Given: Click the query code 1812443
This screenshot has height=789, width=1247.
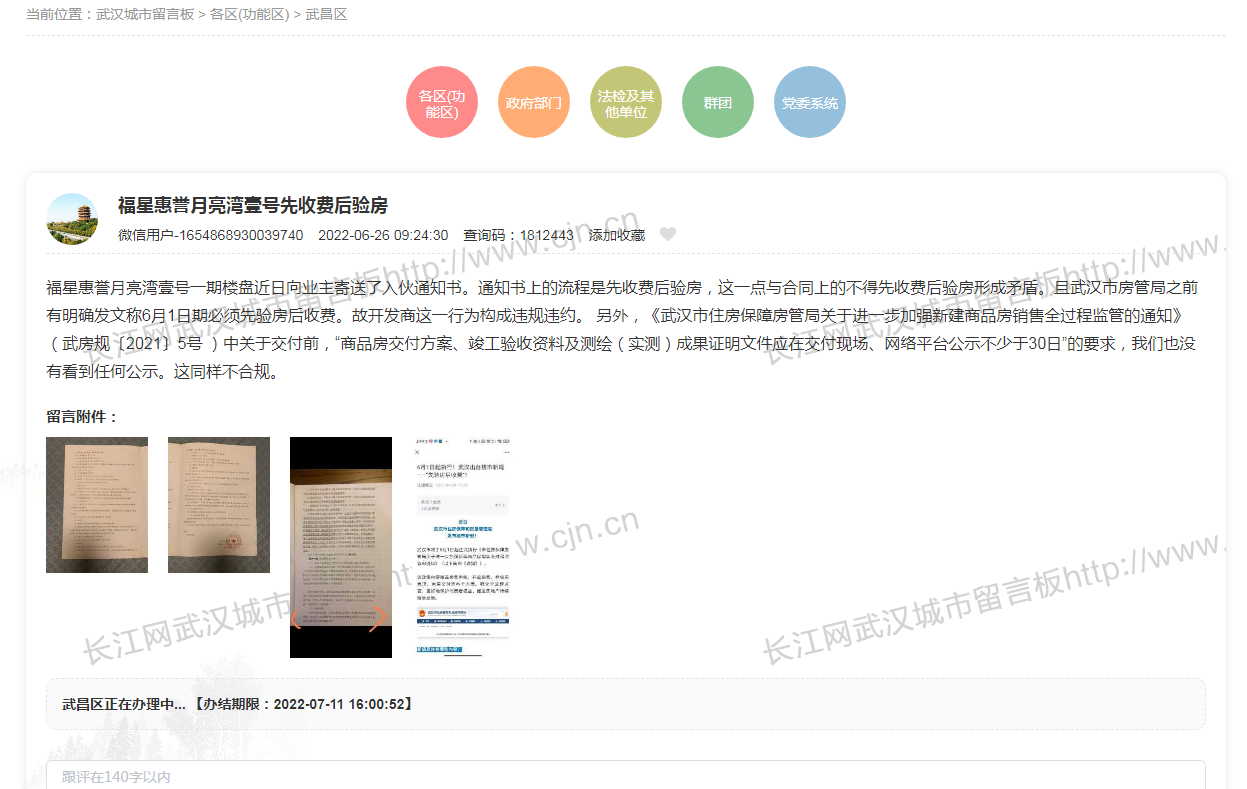Looking at the screenshot, I should [546, 235].
